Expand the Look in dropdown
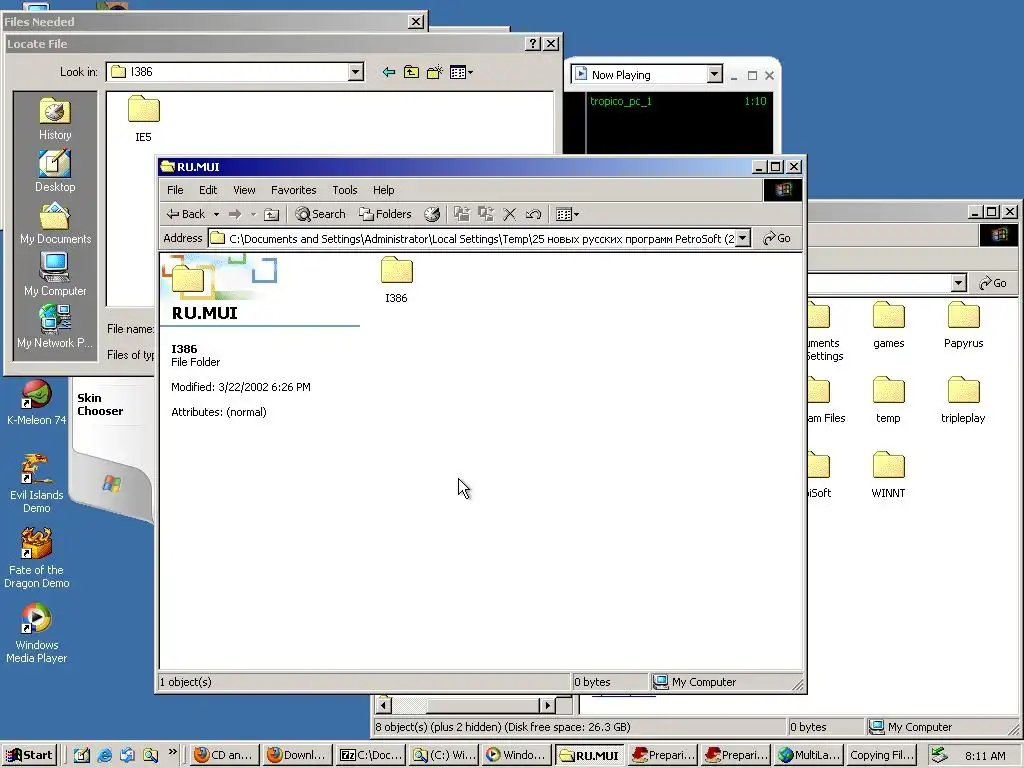 (355, 72)
